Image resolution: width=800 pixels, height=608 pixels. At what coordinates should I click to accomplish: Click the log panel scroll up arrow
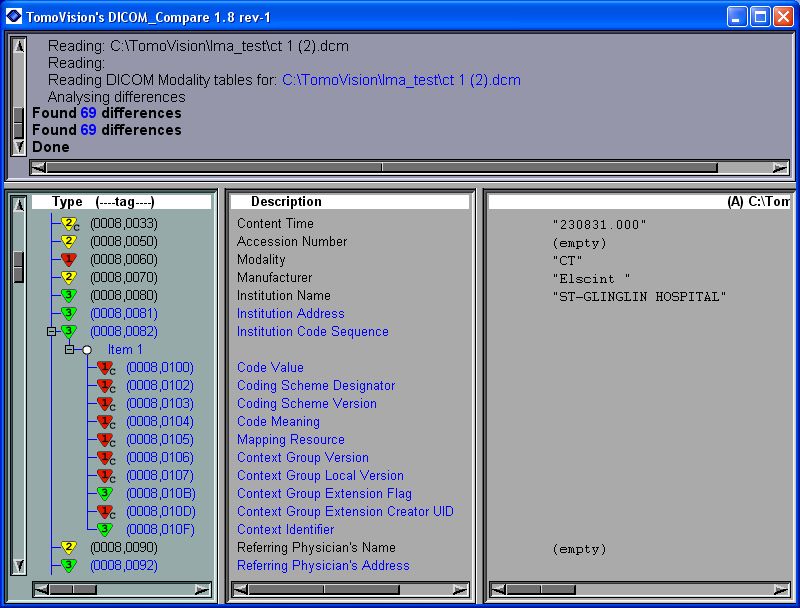pyautogui.click(x=19, y=46)
